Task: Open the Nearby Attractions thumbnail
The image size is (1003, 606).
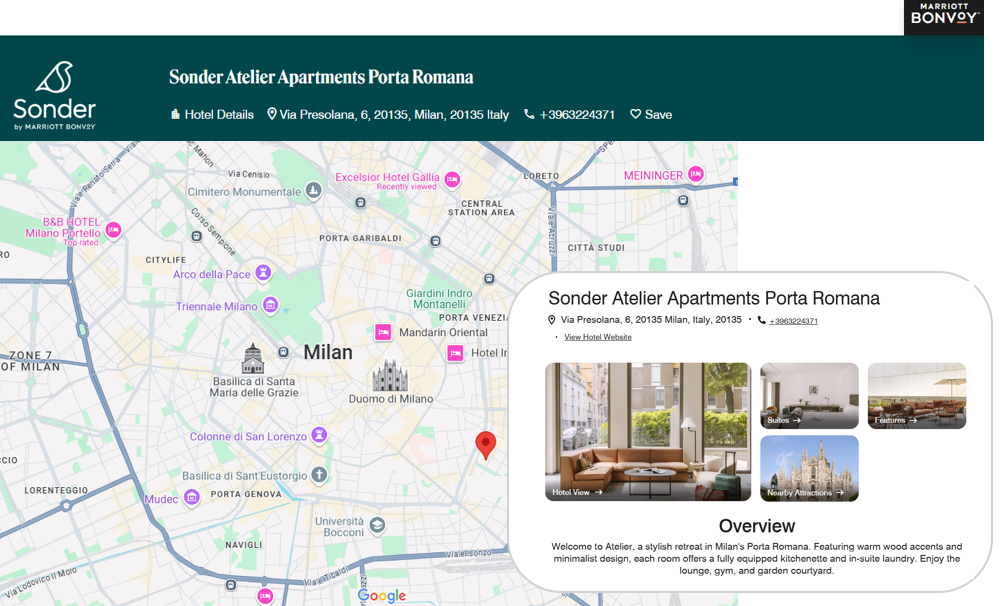Action: point(809,468)
